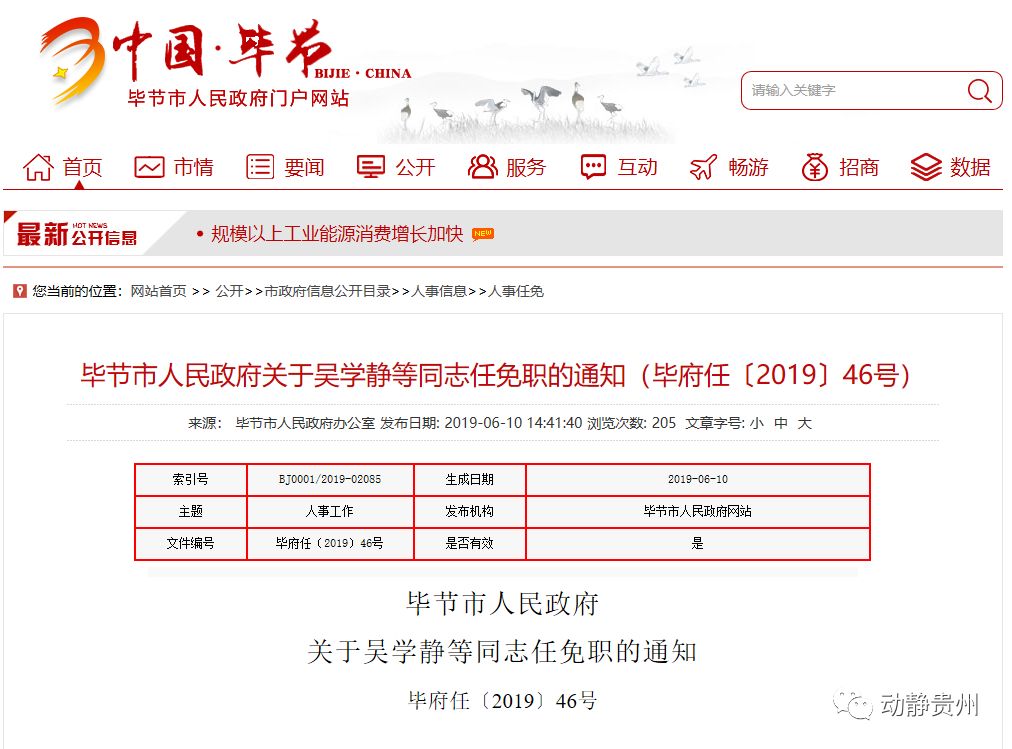This screenshot has height=749, width=1012.
Task: Open the 规模以上工业能源消费增长加快 news link
Action: pyautogui.click(x=337, y=234)
